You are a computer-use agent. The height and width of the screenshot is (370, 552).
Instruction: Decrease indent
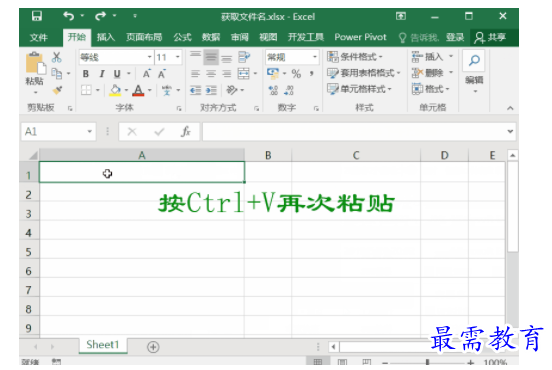tap(195, 90)
